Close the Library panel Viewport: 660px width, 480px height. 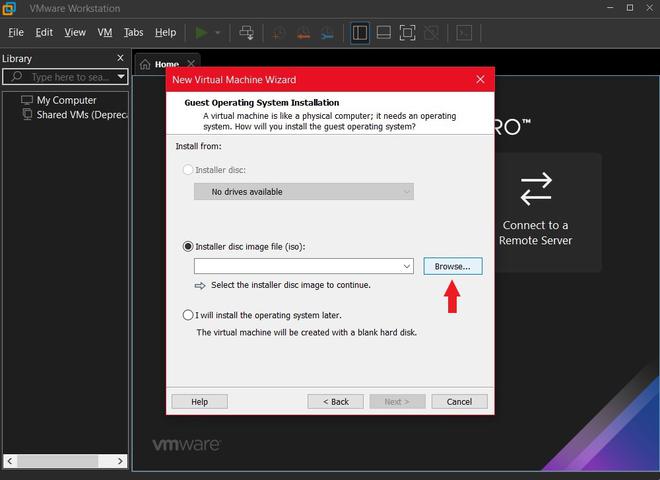[120, 58]
